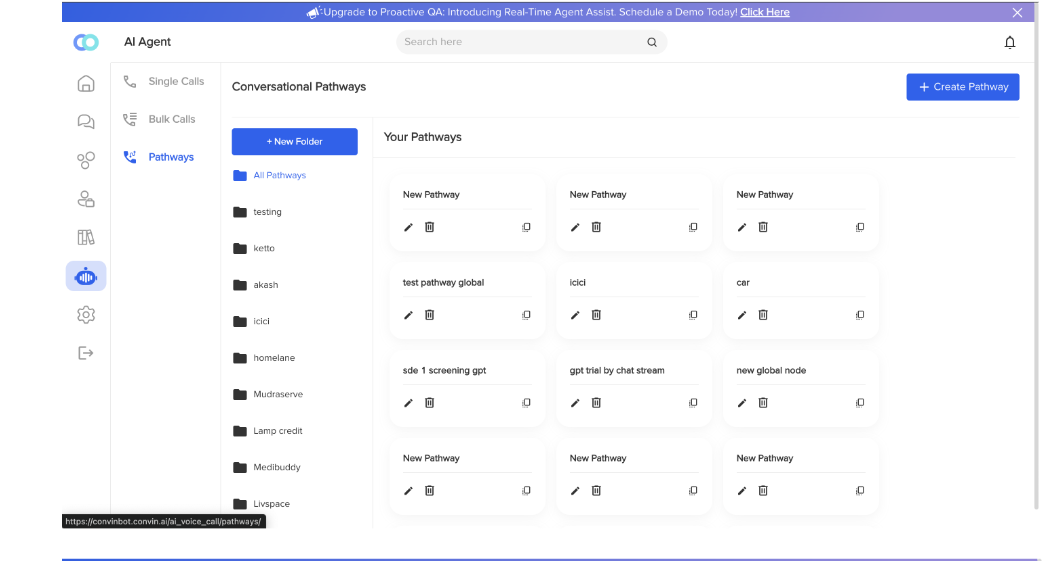Open the homelane folder
The image size is (1062, 561).
click(x=264, y=358)
